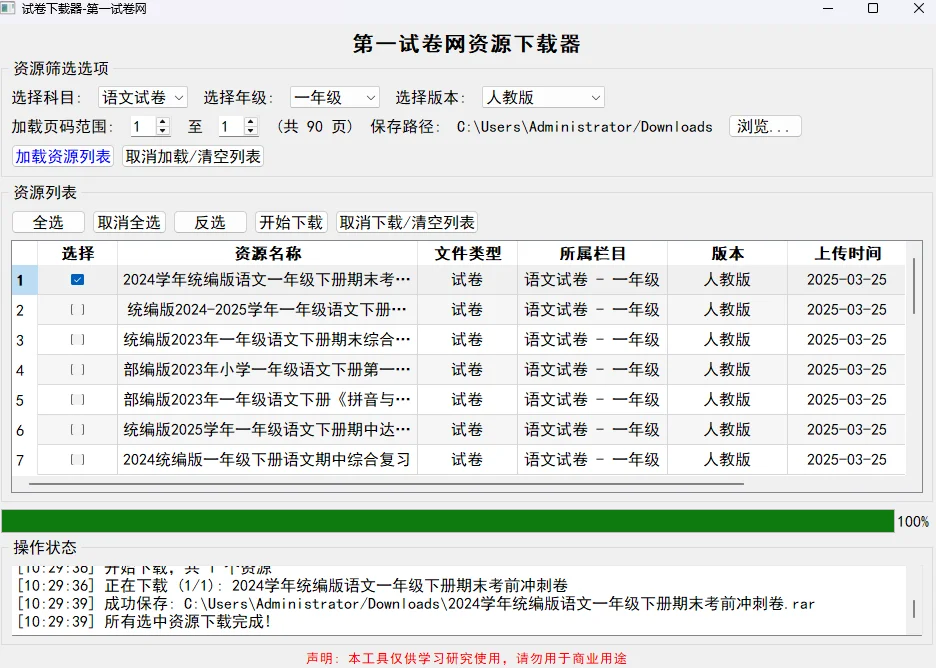This screenshot has width=936, height=668.
Task: Click resource name 部编版2023年一年级语文下册《拼音与…
Action: pyautogui.click(x=267, y=399)
